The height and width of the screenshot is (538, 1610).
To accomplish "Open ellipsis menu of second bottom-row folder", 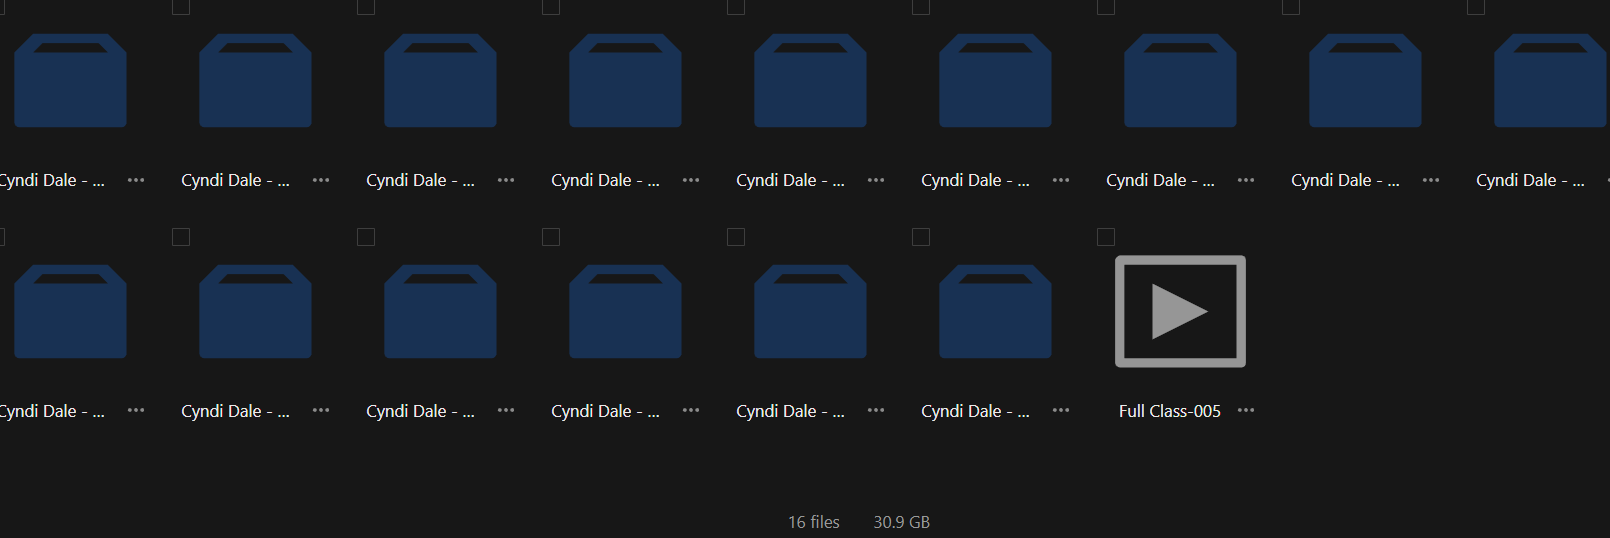I will tap(321, 410).
